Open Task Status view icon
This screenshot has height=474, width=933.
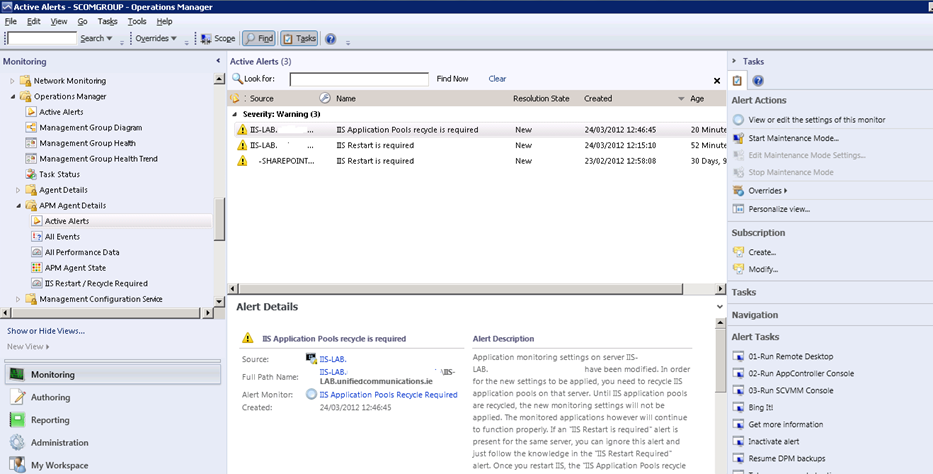pos(31,174)
